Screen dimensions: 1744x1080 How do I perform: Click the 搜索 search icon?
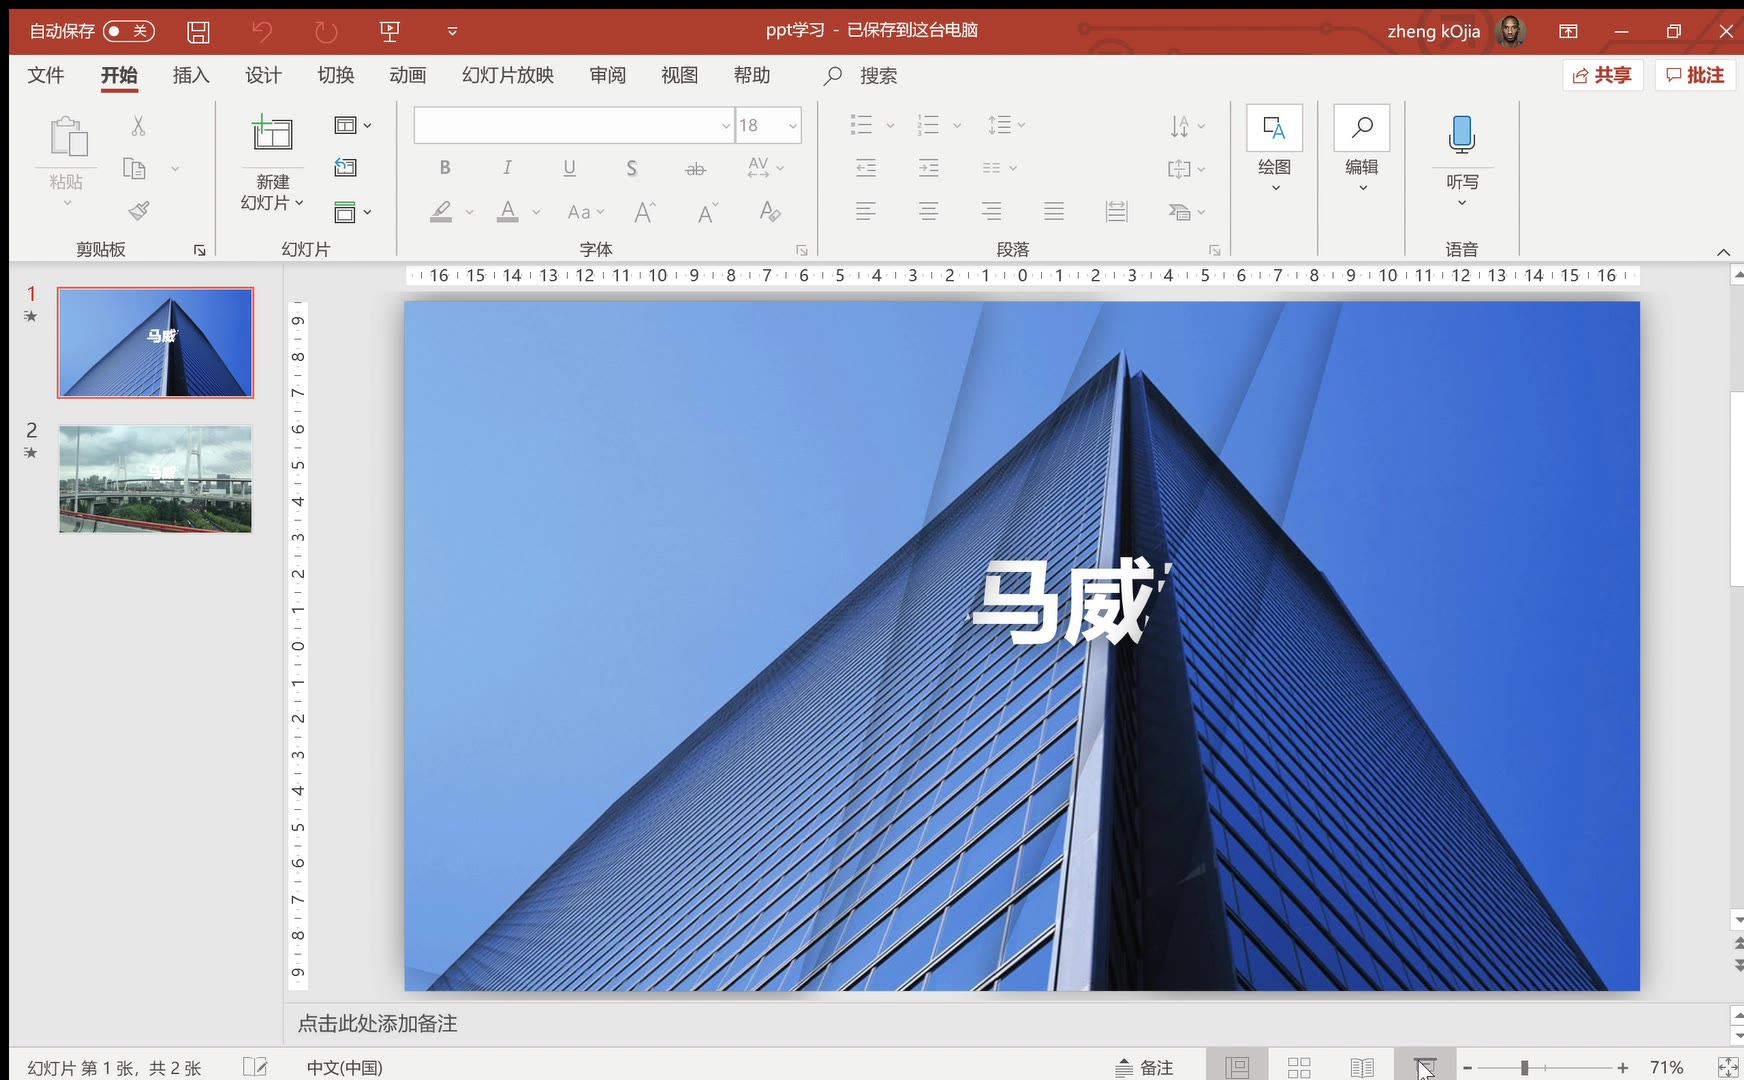tap(831, 75)
